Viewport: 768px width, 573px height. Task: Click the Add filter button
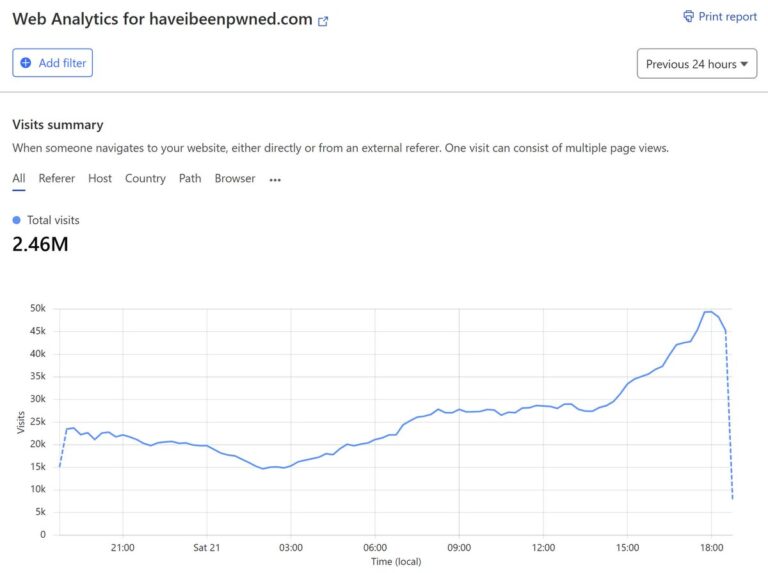[52, 63]
